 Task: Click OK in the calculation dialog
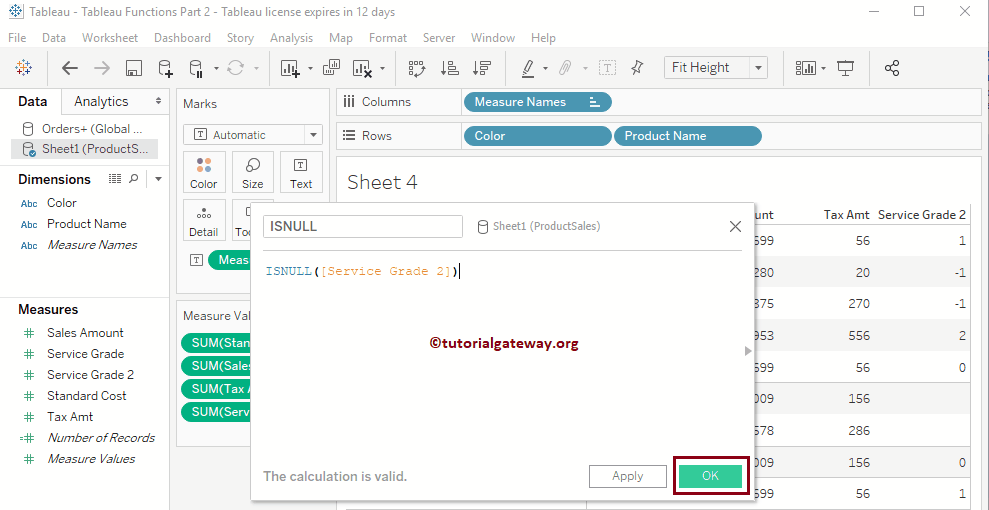pyautogui.click(x=710, y=476)
